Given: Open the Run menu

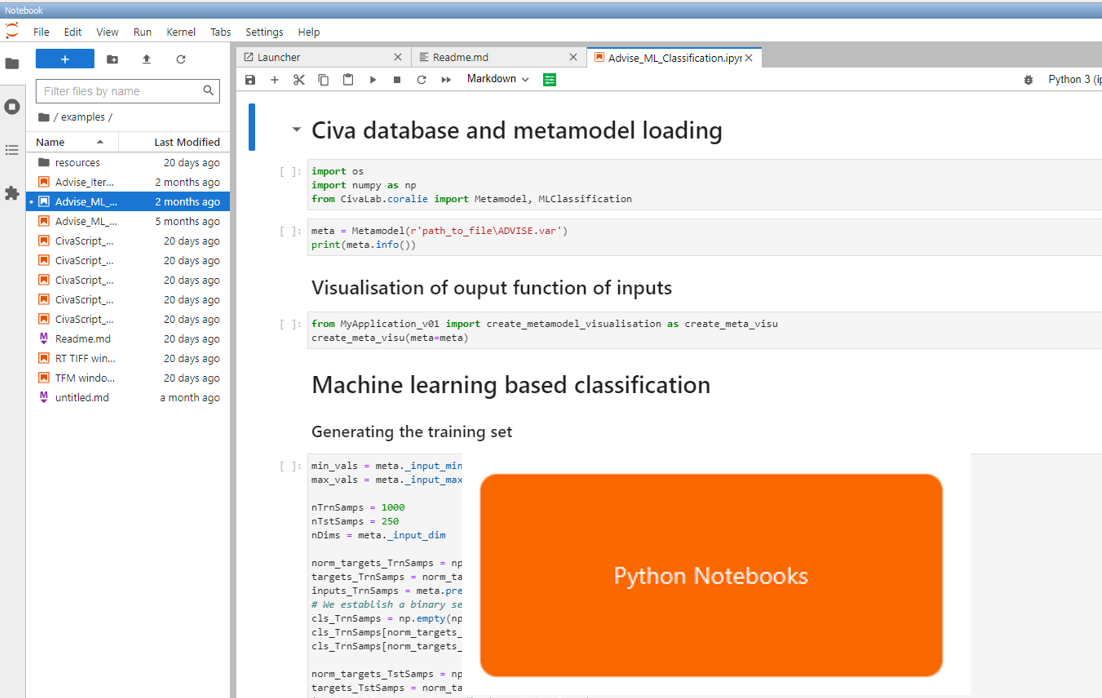Looking at the screenshot, I should tap(142, 32).
